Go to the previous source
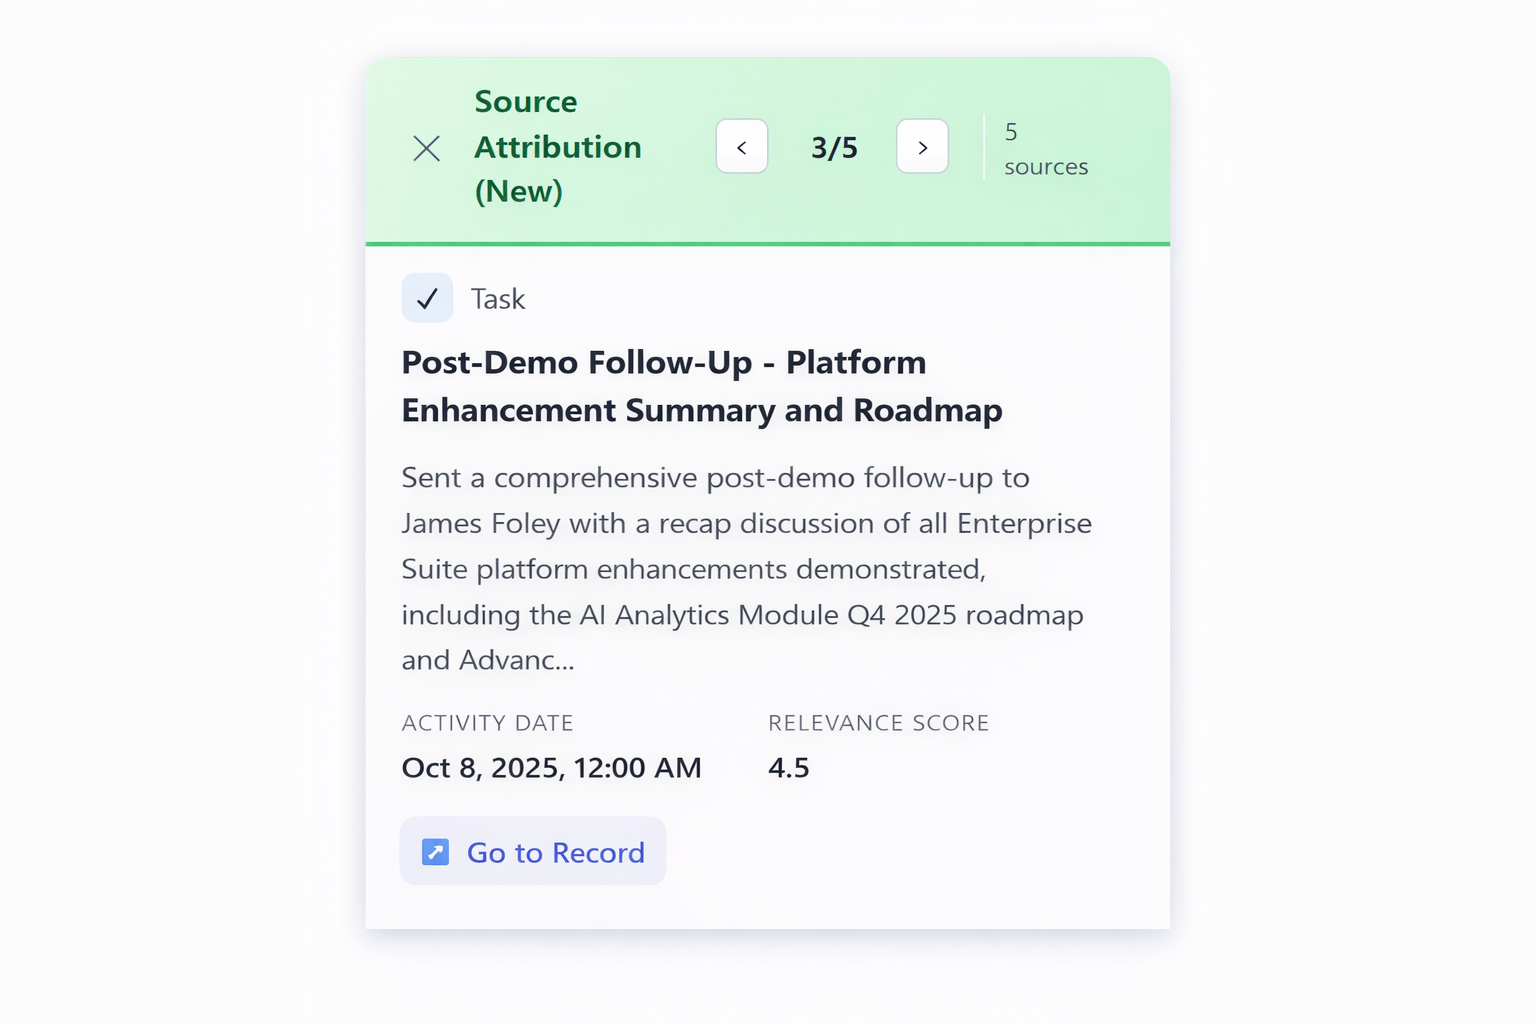Image resolution: width=1536 pixels, height=1024 pixels. (742, 147)
